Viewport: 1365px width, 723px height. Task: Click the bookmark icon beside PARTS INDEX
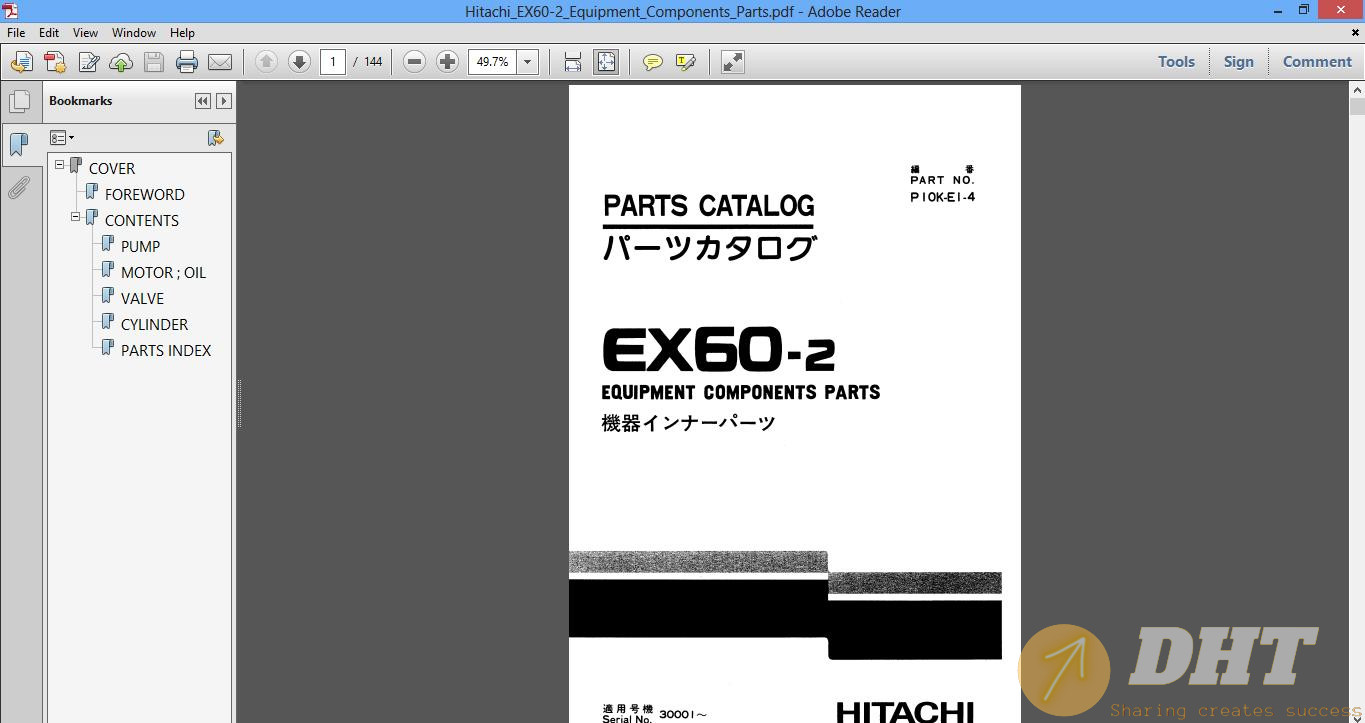pos(108,348)
